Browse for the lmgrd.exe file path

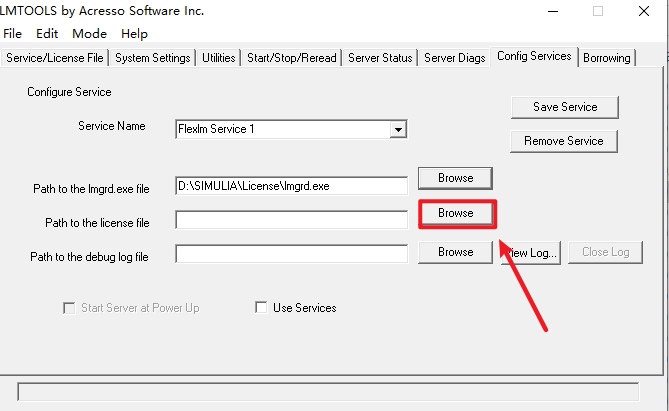455,178
